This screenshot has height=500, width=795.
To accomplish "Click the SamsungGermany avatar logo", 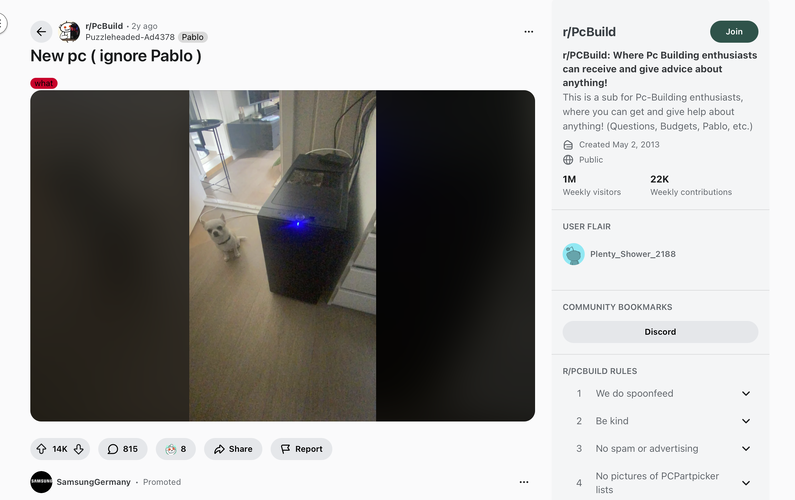I will (41, 482).
